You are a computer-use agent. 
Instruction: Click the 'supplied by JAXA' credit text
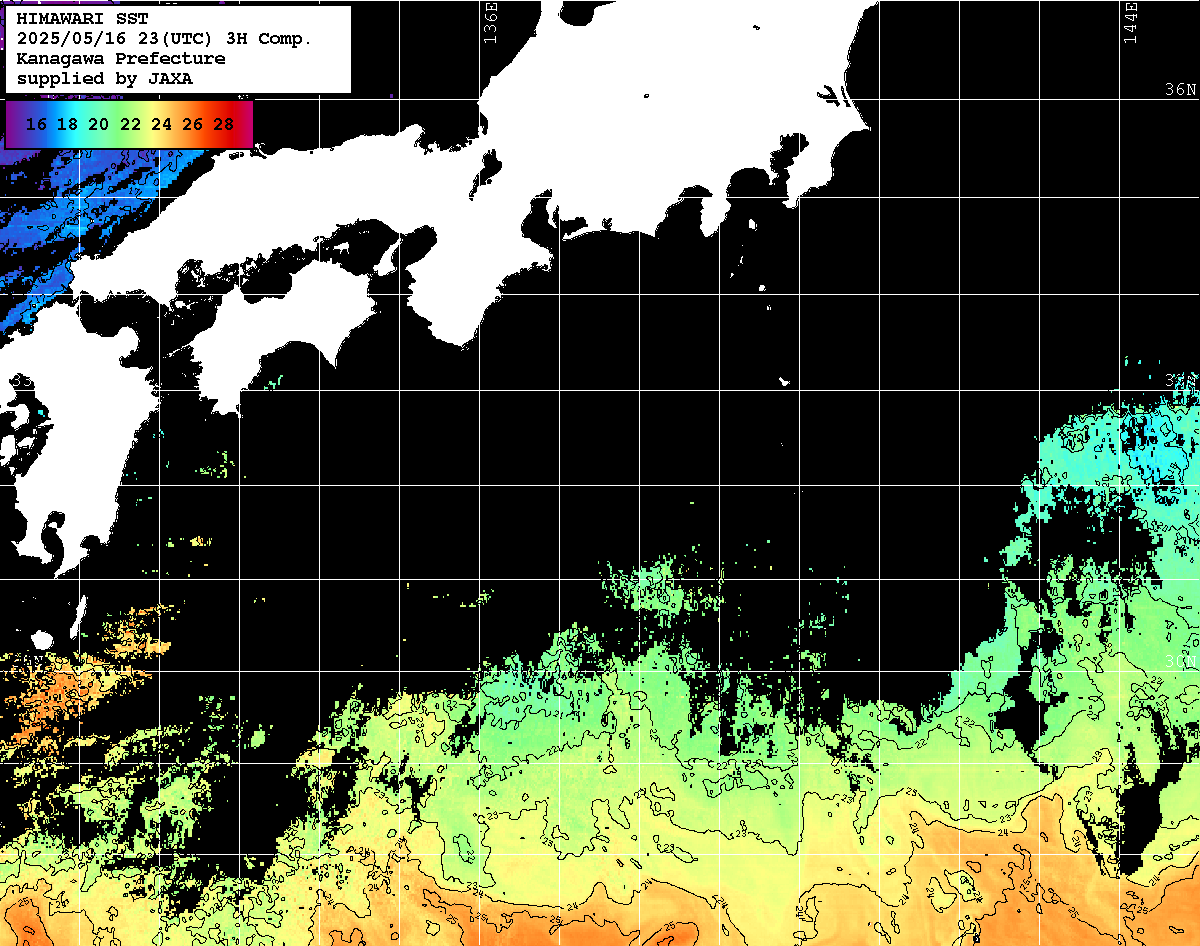105,78
